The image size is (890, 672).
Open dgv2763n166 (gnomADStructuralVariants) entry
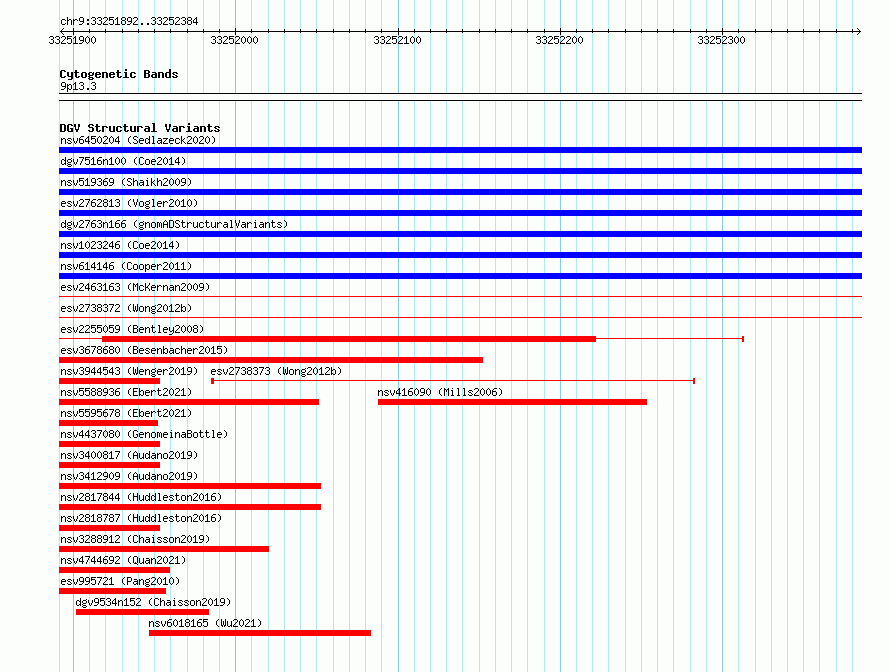coord(174,224)
